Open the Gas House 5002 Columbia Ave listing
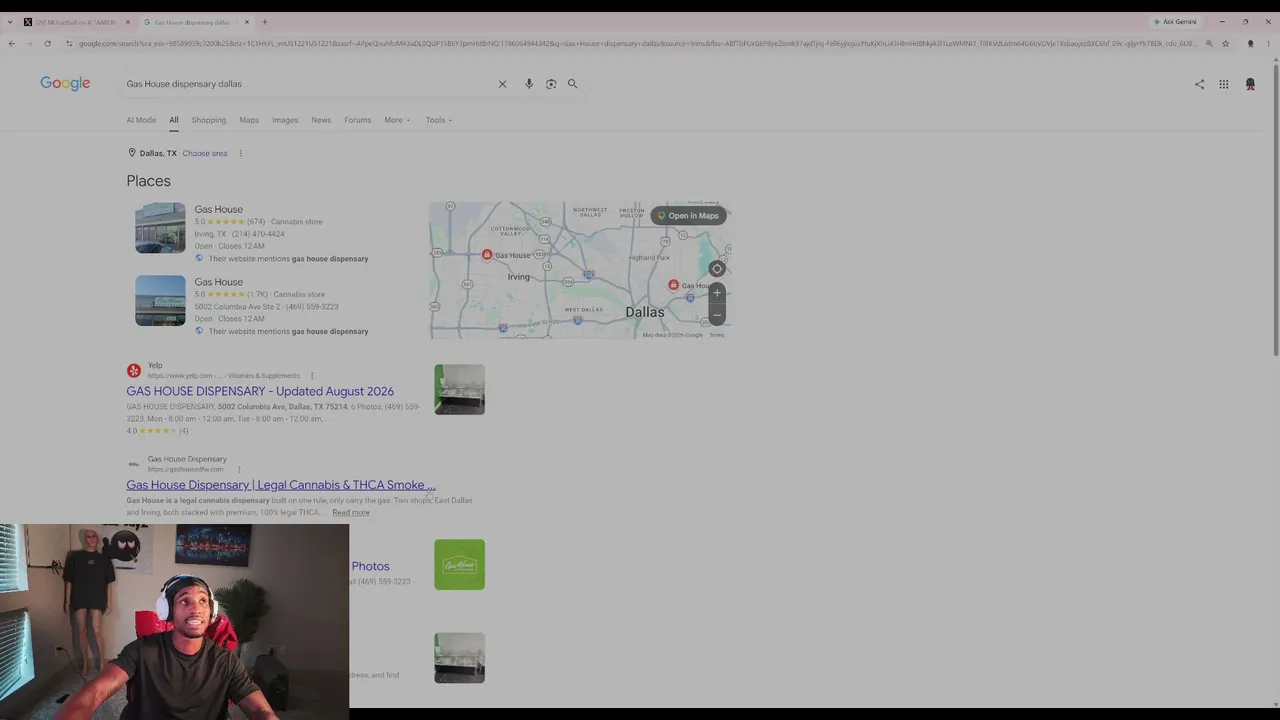The height and width of the screenshot is (720, 1280). 218,282
